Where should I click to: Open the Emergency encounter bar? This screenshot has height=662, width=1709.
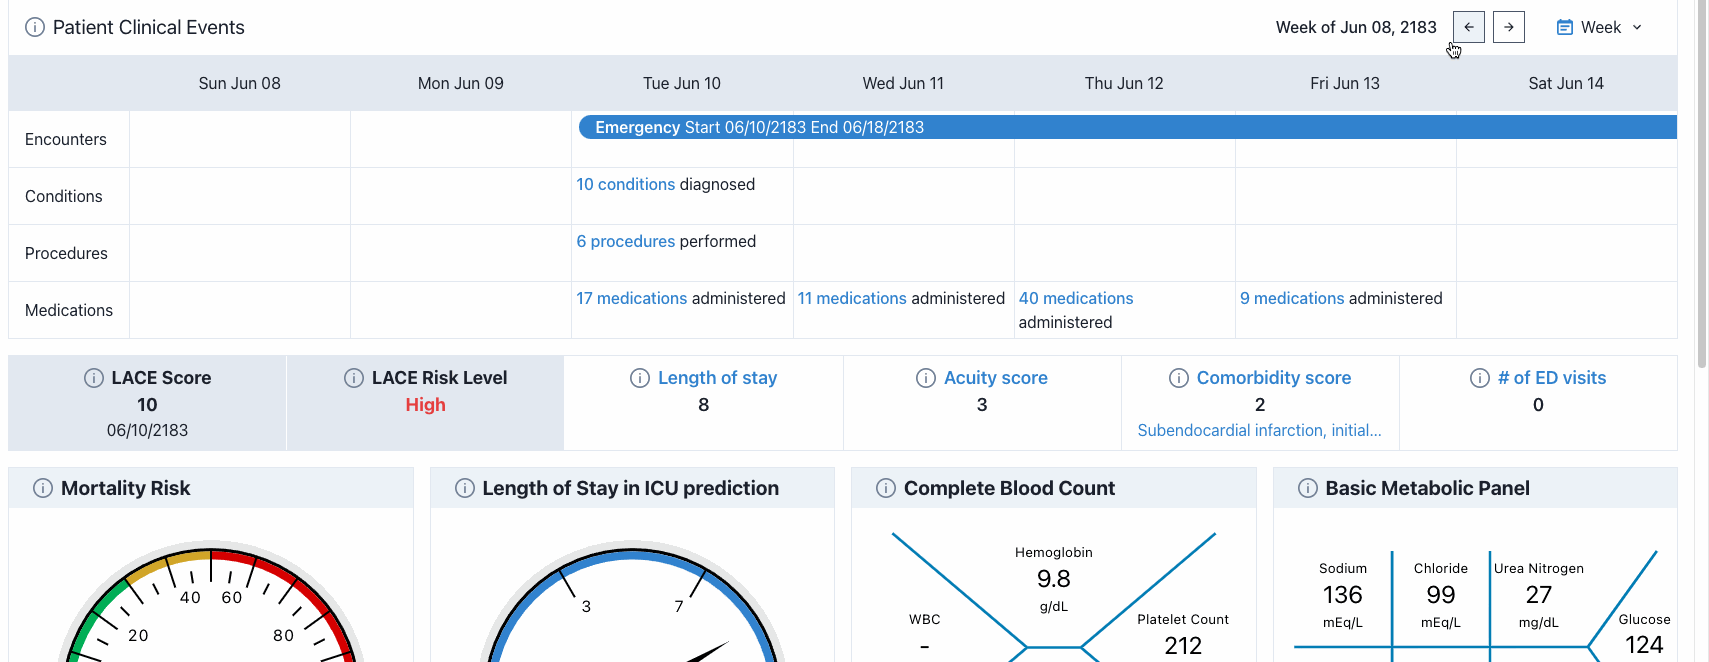coord(1128,127)
